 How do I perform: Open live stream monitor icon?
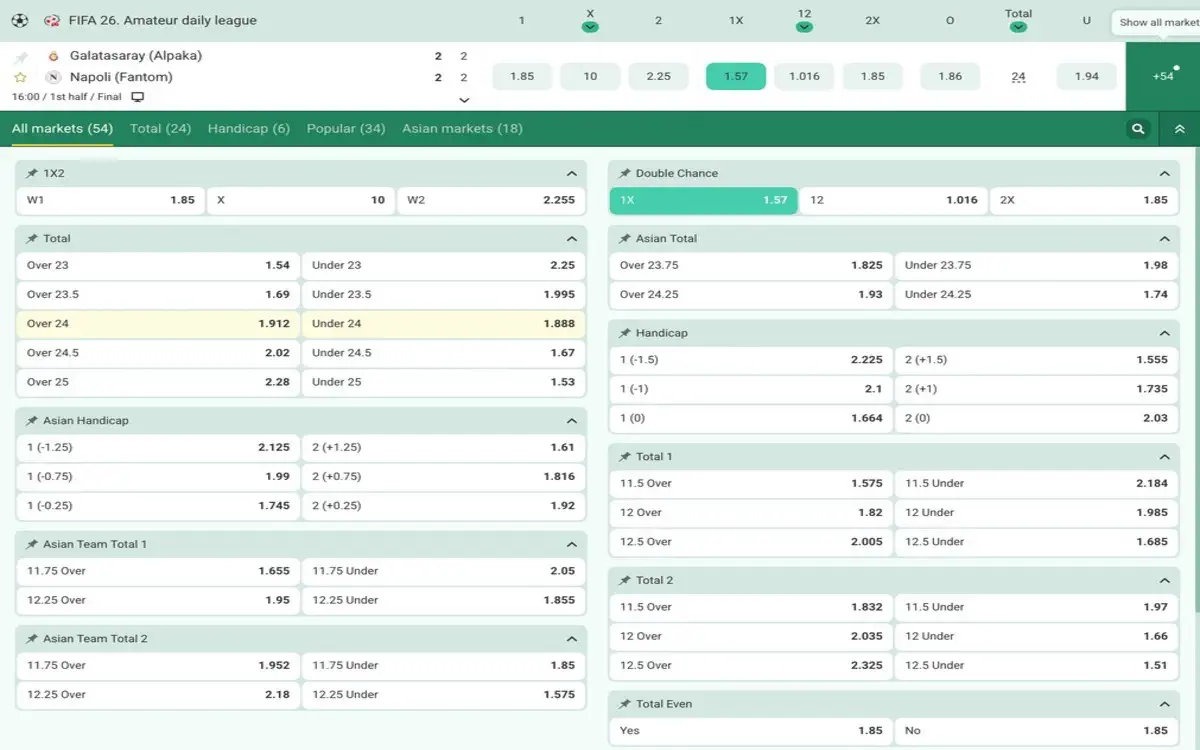tap(138, 97)
